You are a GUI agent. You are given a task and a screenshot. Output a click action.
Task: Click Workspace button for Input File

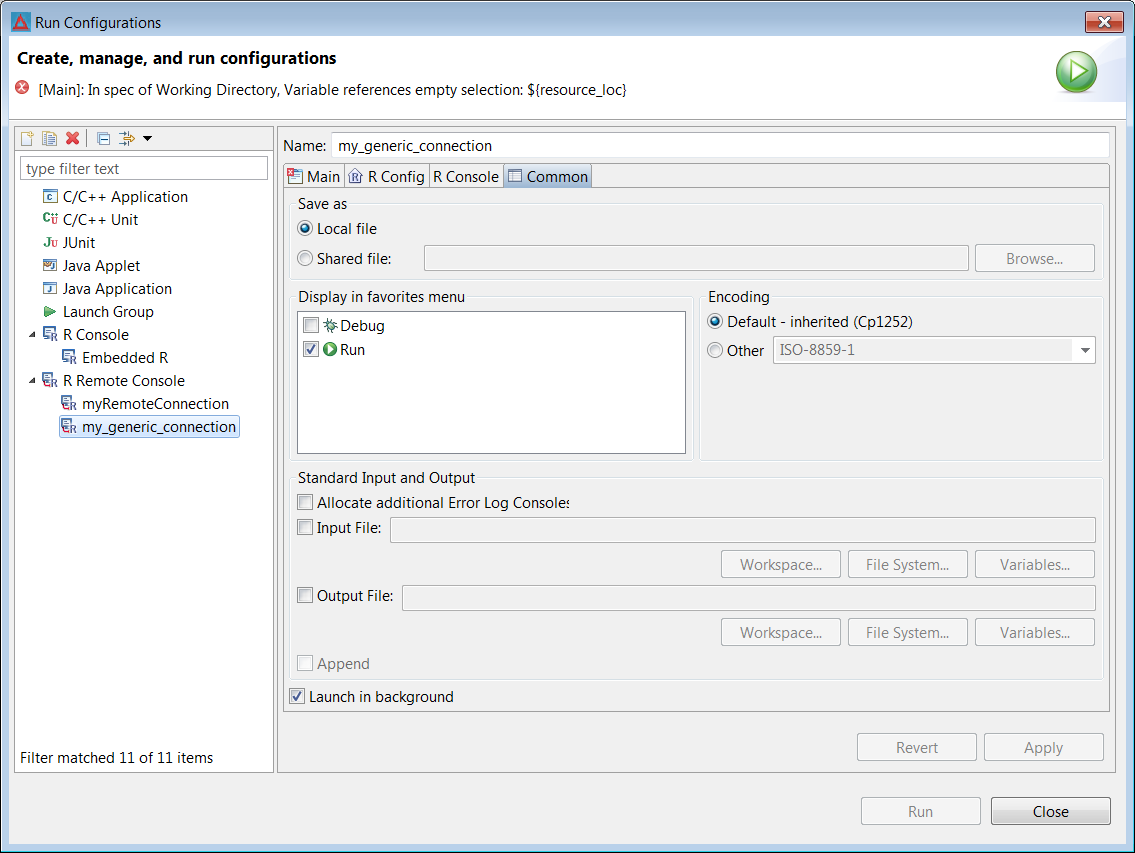[780, 565]
